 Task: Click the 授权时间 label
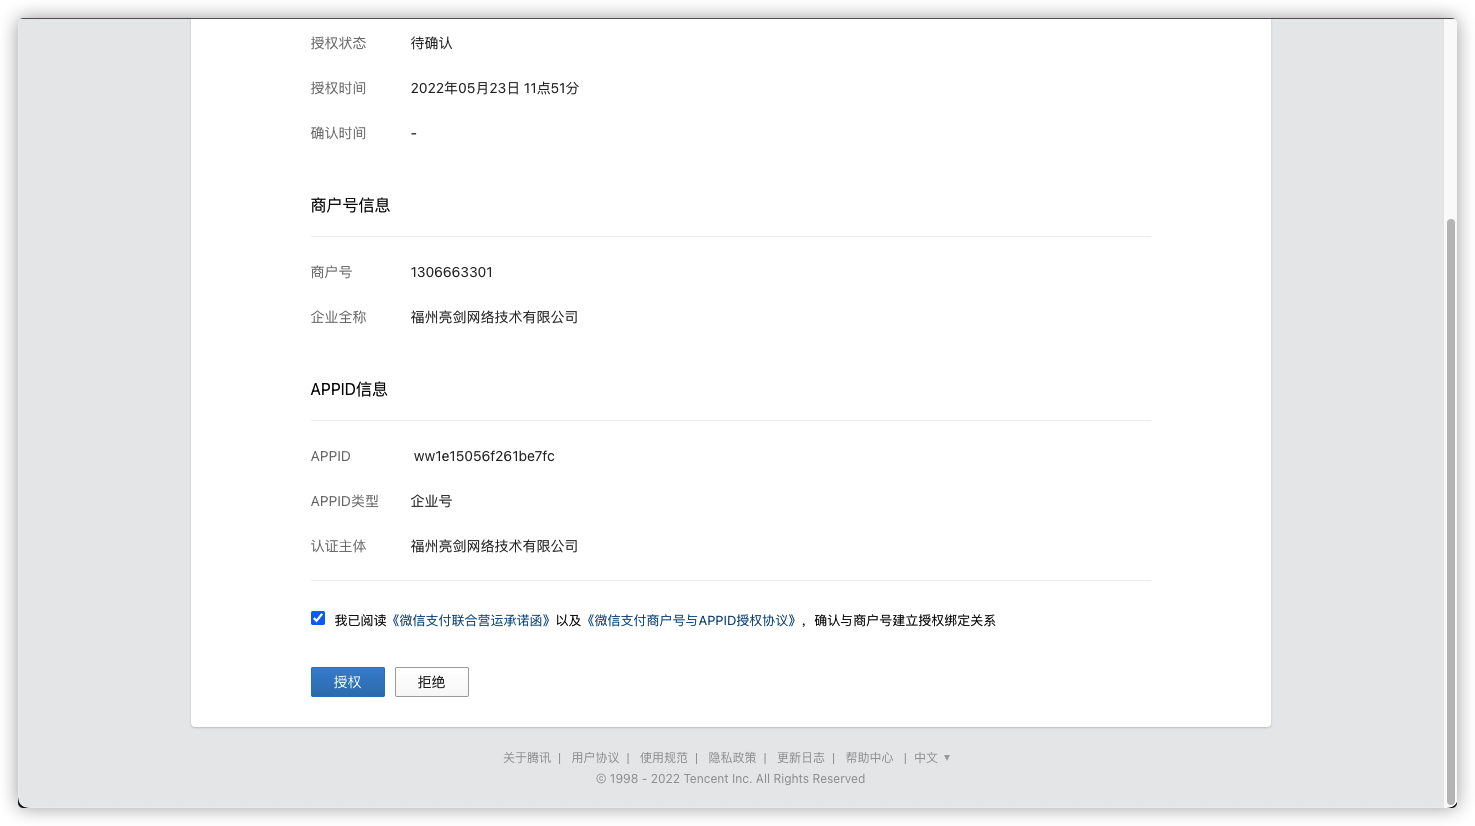[x=339, y=88]
